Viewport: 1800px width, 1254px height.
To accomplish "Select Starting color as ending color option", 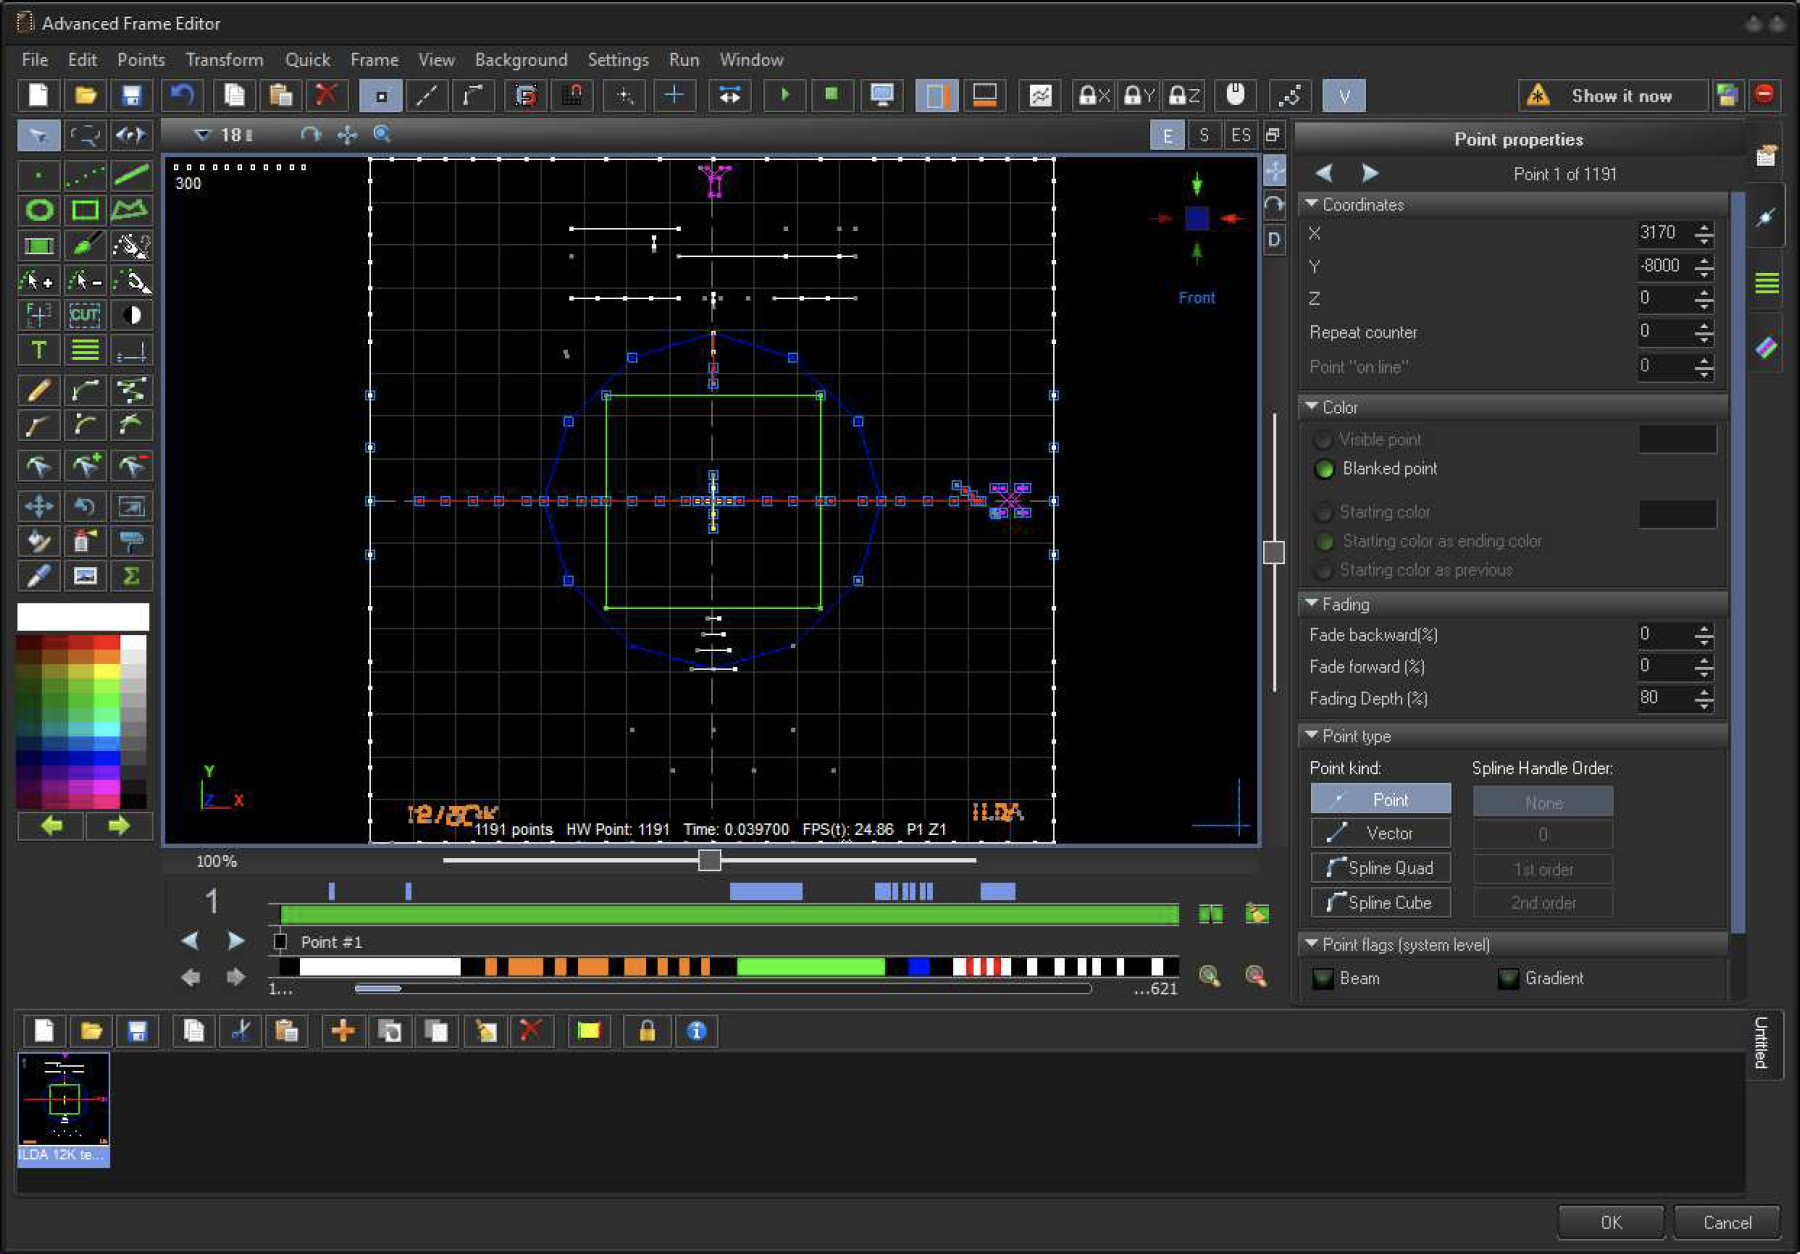I will (x=1324, y=541).
